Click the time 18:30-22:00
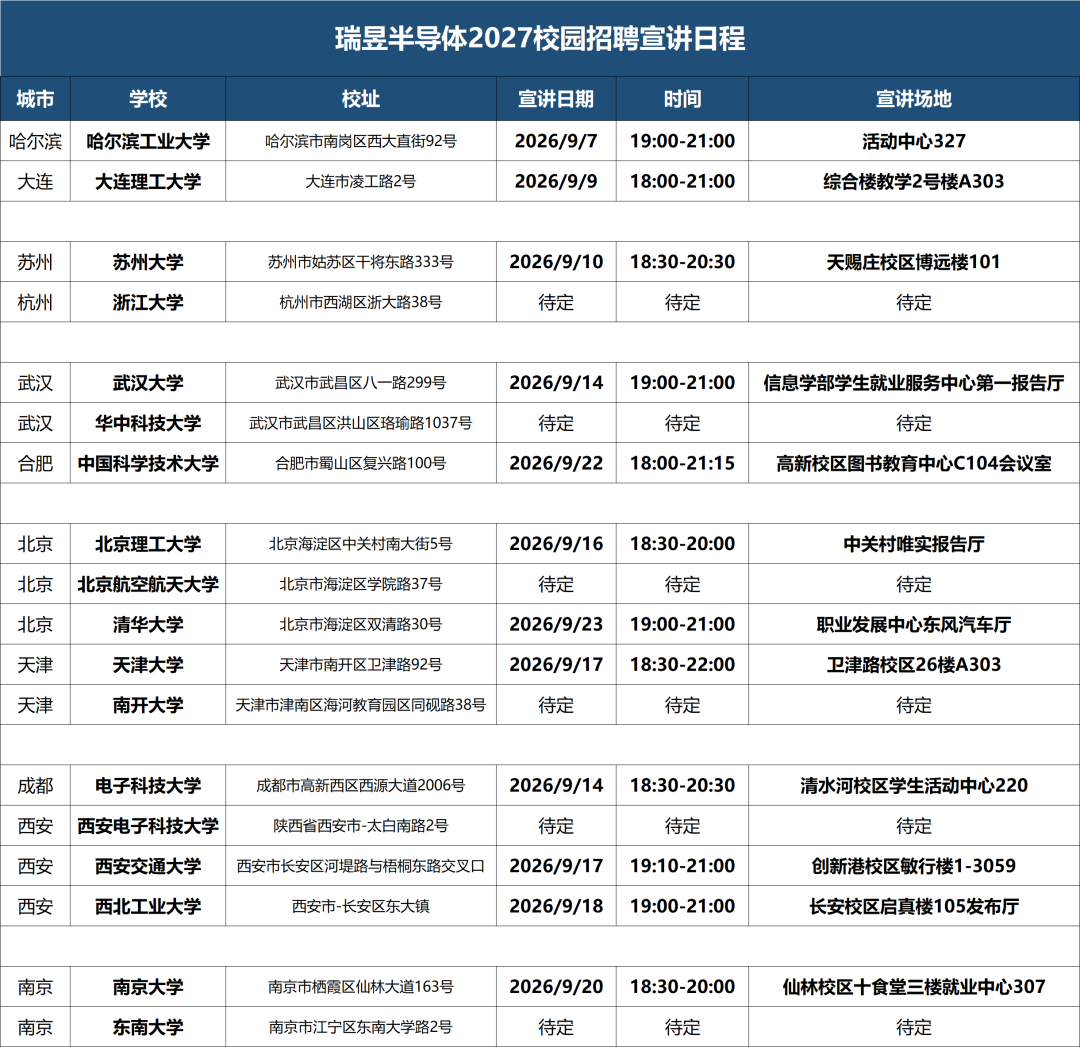 [x=683, y=665]
